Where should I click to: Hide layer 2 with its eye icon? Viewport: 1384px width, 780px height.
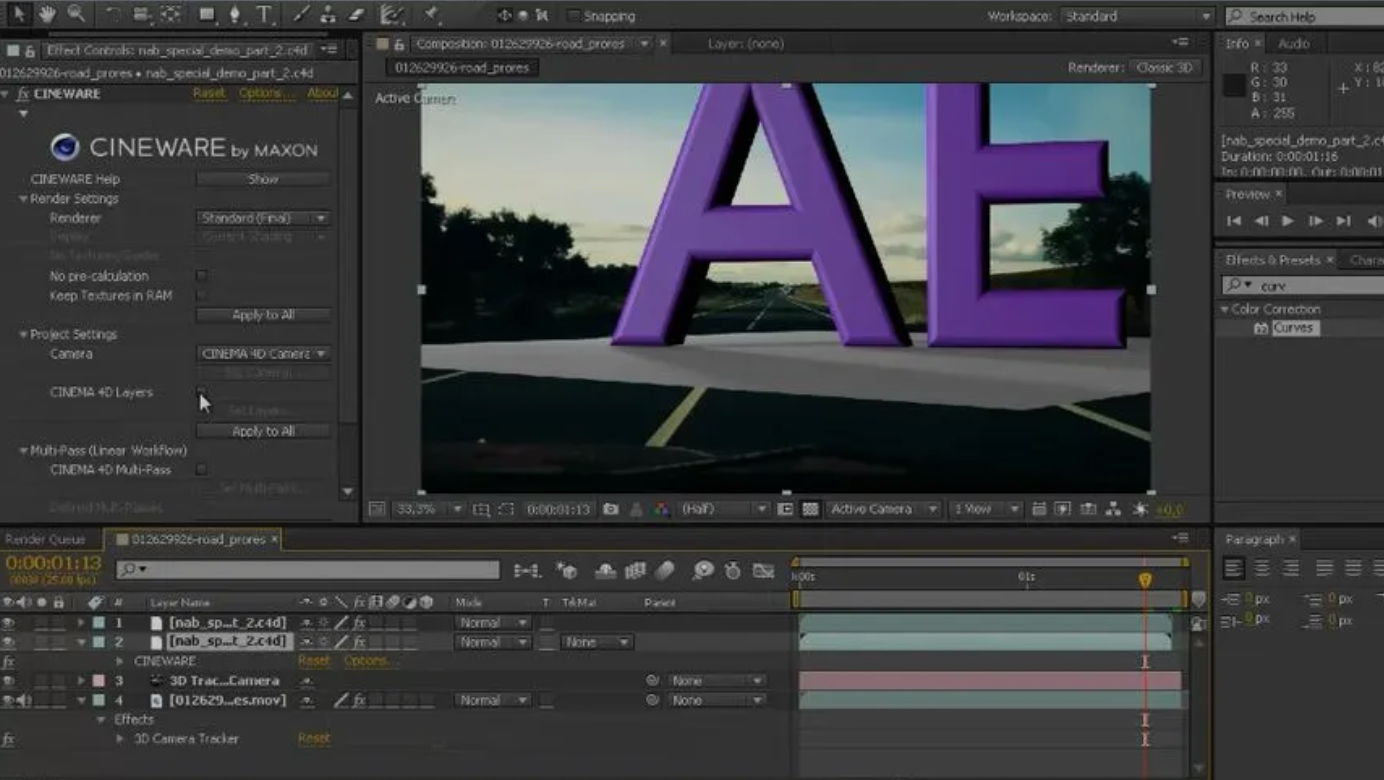point(8,642)
